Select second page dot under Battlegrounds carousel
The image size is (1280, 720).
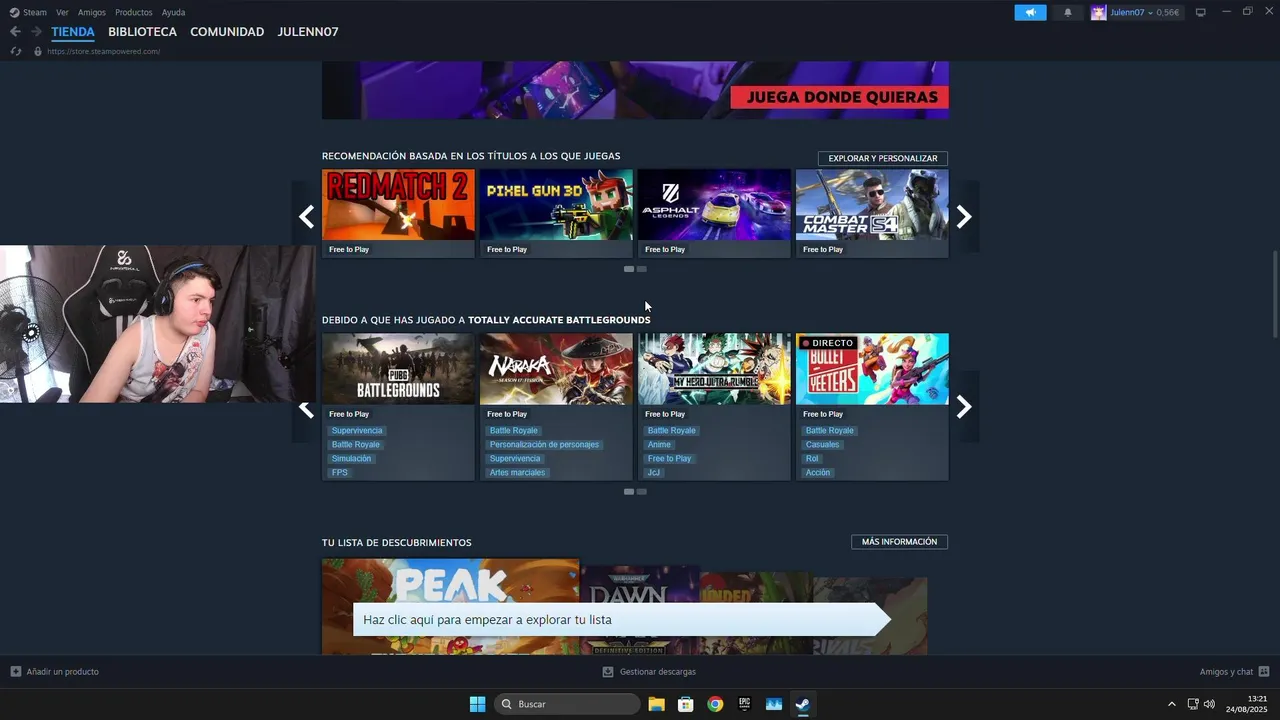coord(642,492)
